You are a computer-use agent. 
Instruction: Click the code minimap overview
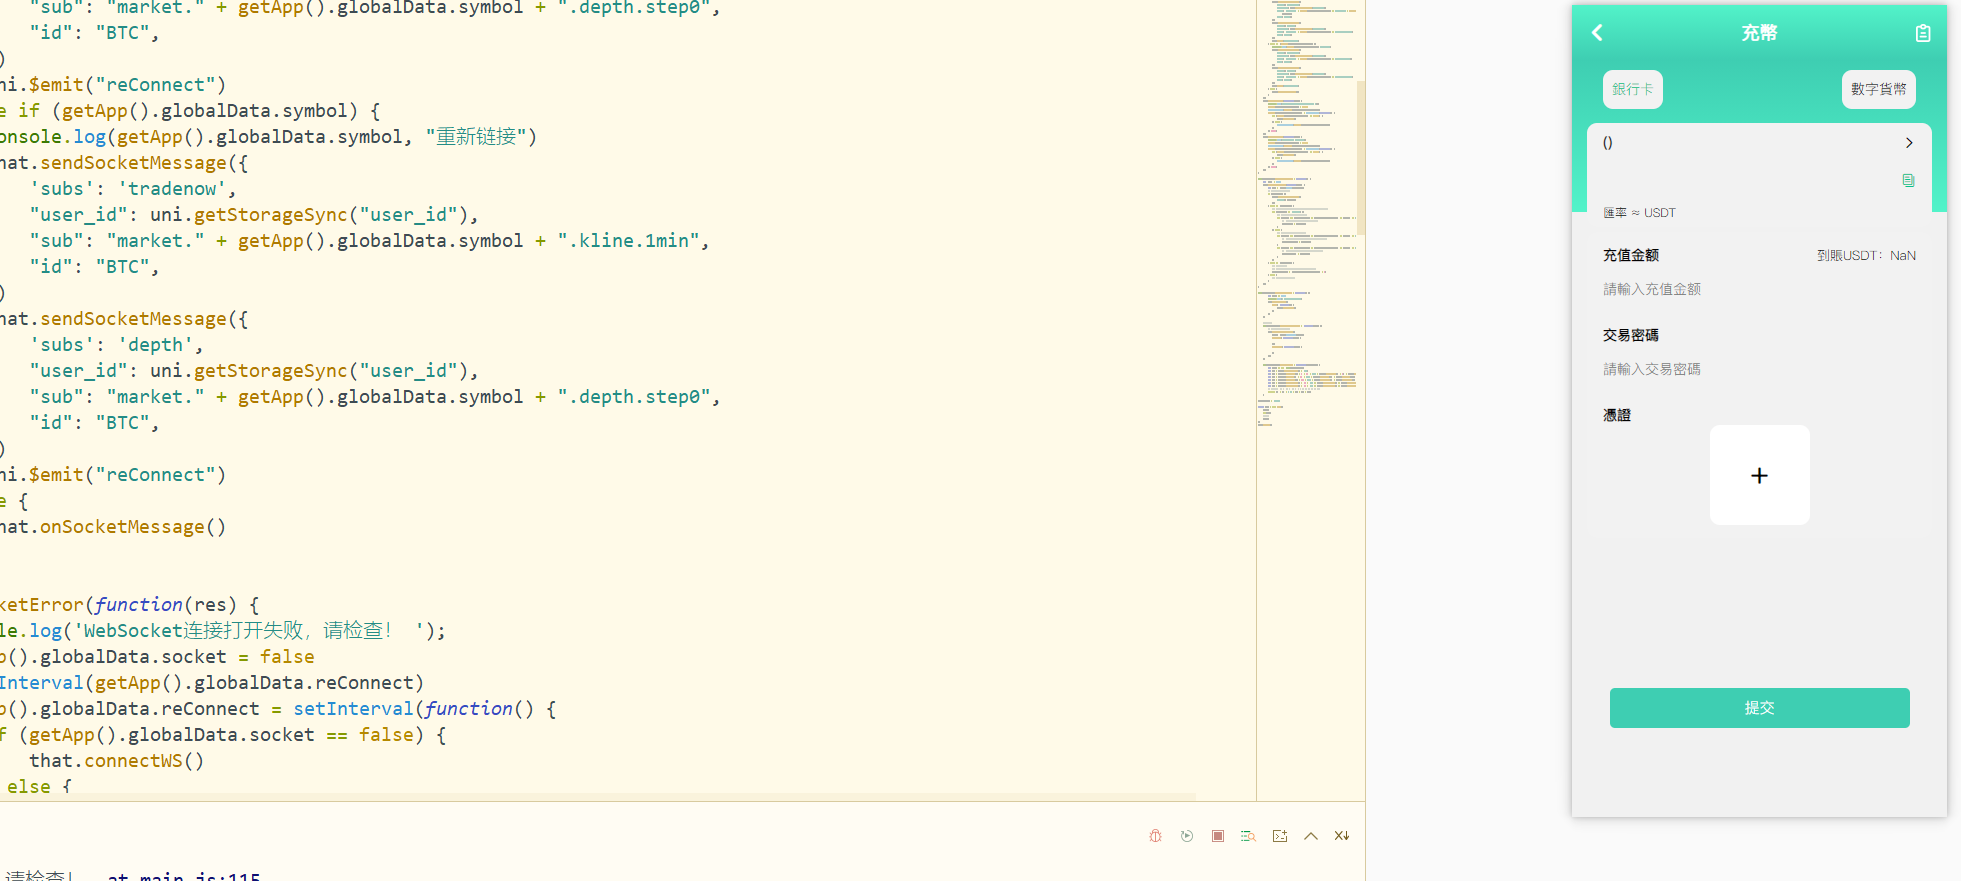[x=1305, y=250]
